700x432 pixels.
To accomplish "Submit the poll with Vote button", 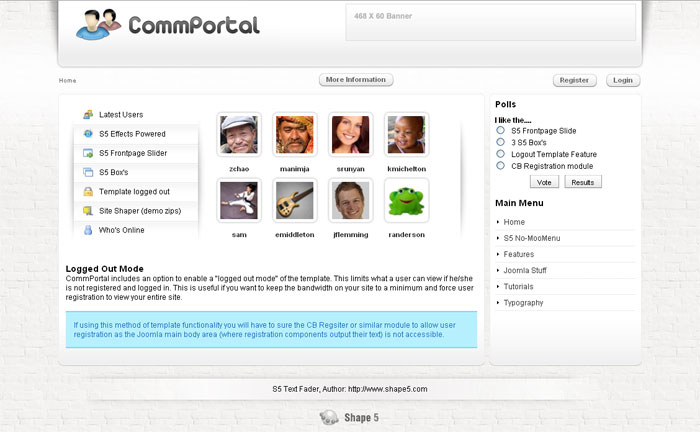I will tap(544, 182).
